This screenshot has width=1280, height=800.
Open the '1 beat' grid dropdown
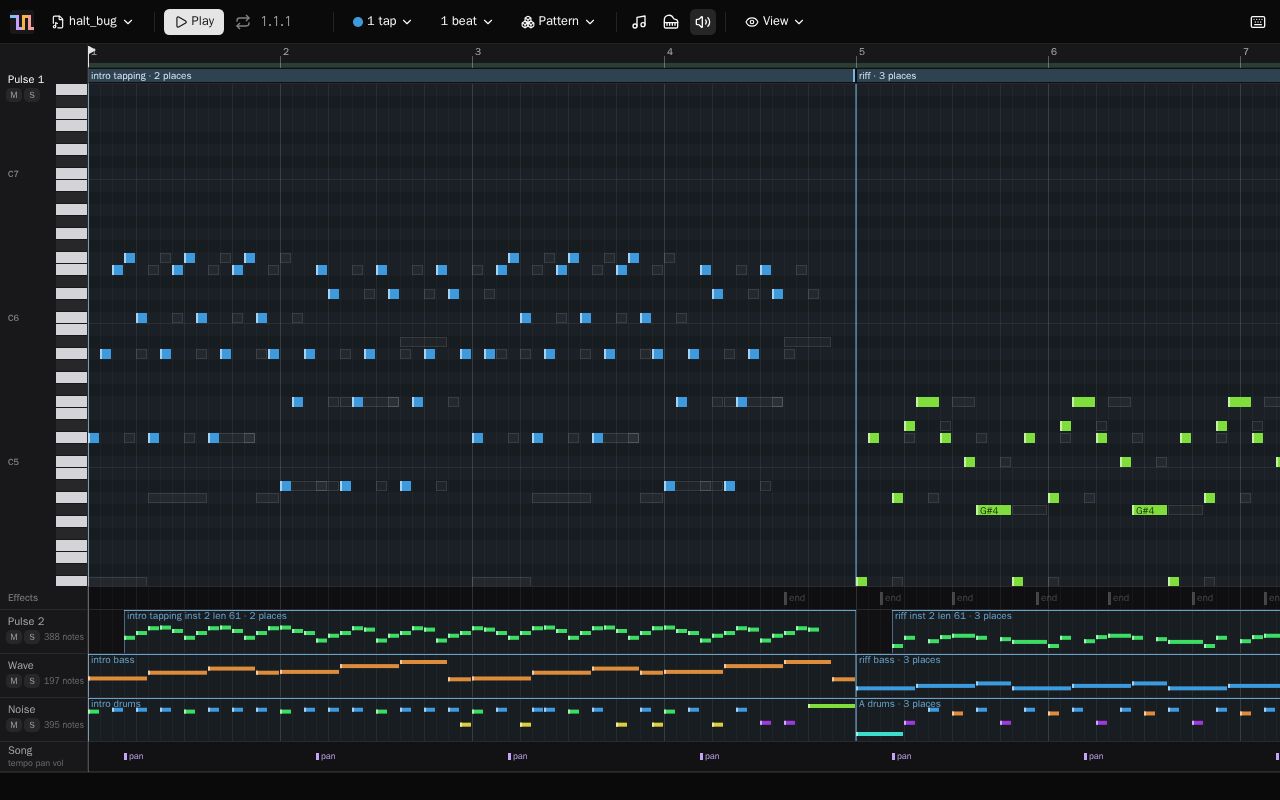click(x=466, y=21)
